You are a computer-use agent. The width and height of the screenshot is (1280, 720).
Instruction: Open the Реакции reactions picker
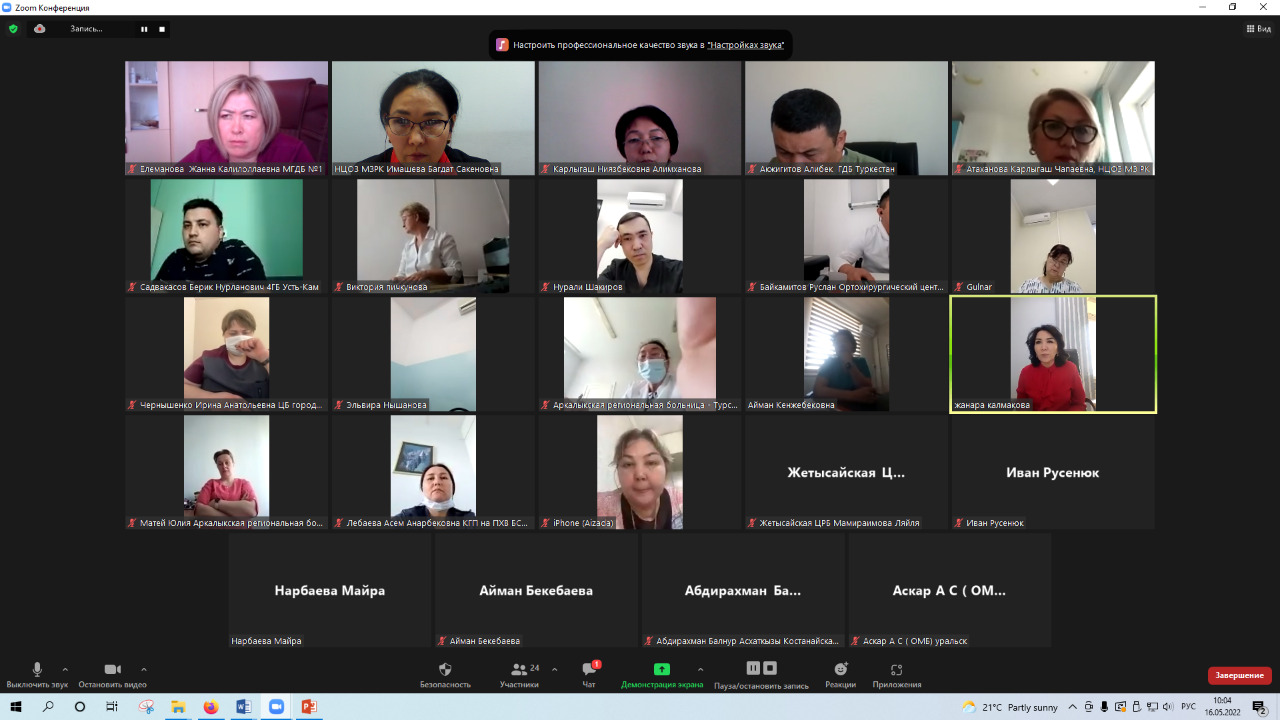coord(840,675)
